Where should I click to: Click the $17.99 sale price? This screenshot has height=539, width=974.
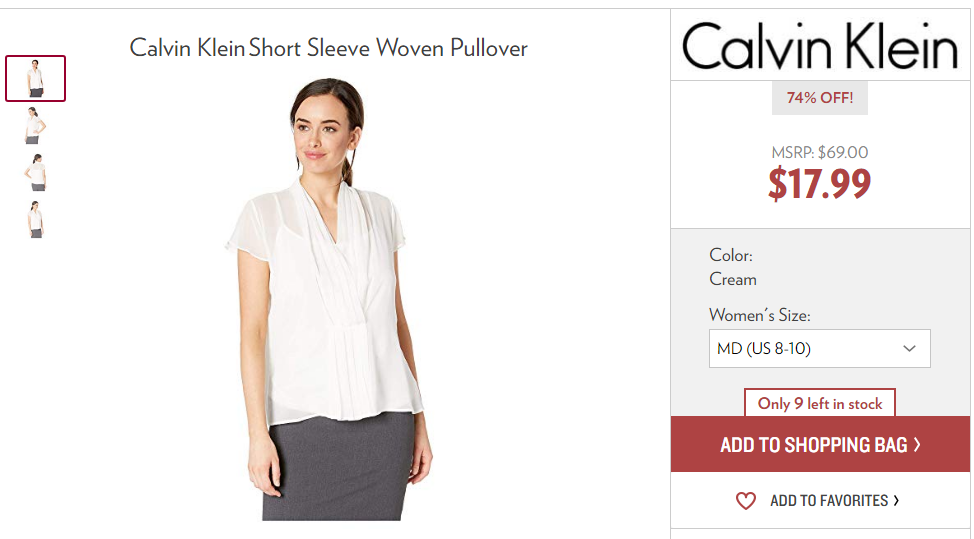tap(819, 184)
